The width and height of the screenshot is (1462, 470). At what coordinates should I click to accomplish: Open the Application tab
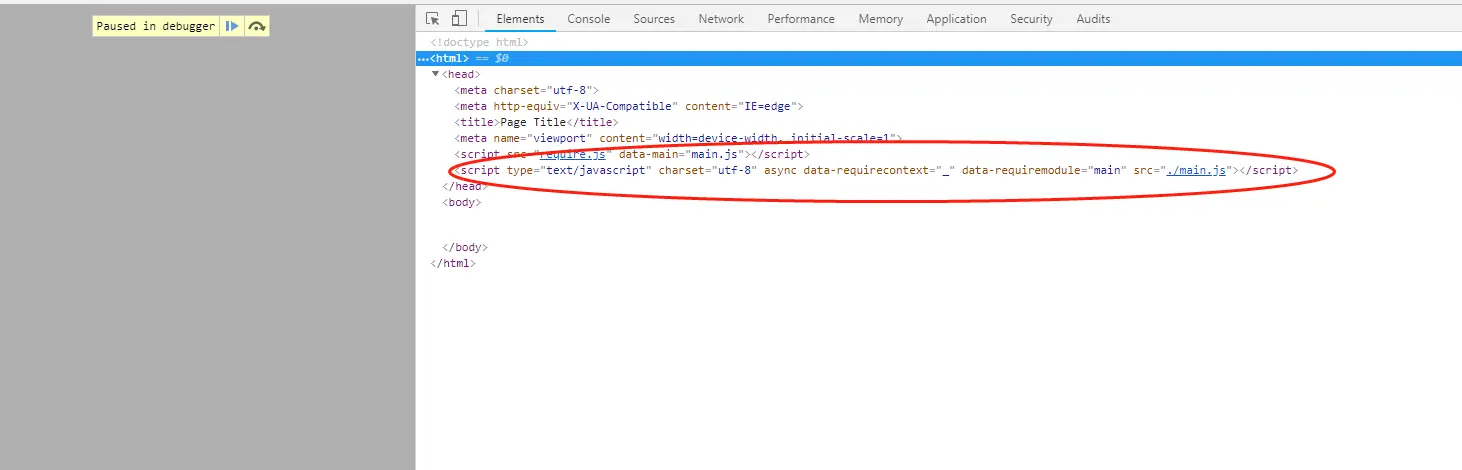(956, 19)
